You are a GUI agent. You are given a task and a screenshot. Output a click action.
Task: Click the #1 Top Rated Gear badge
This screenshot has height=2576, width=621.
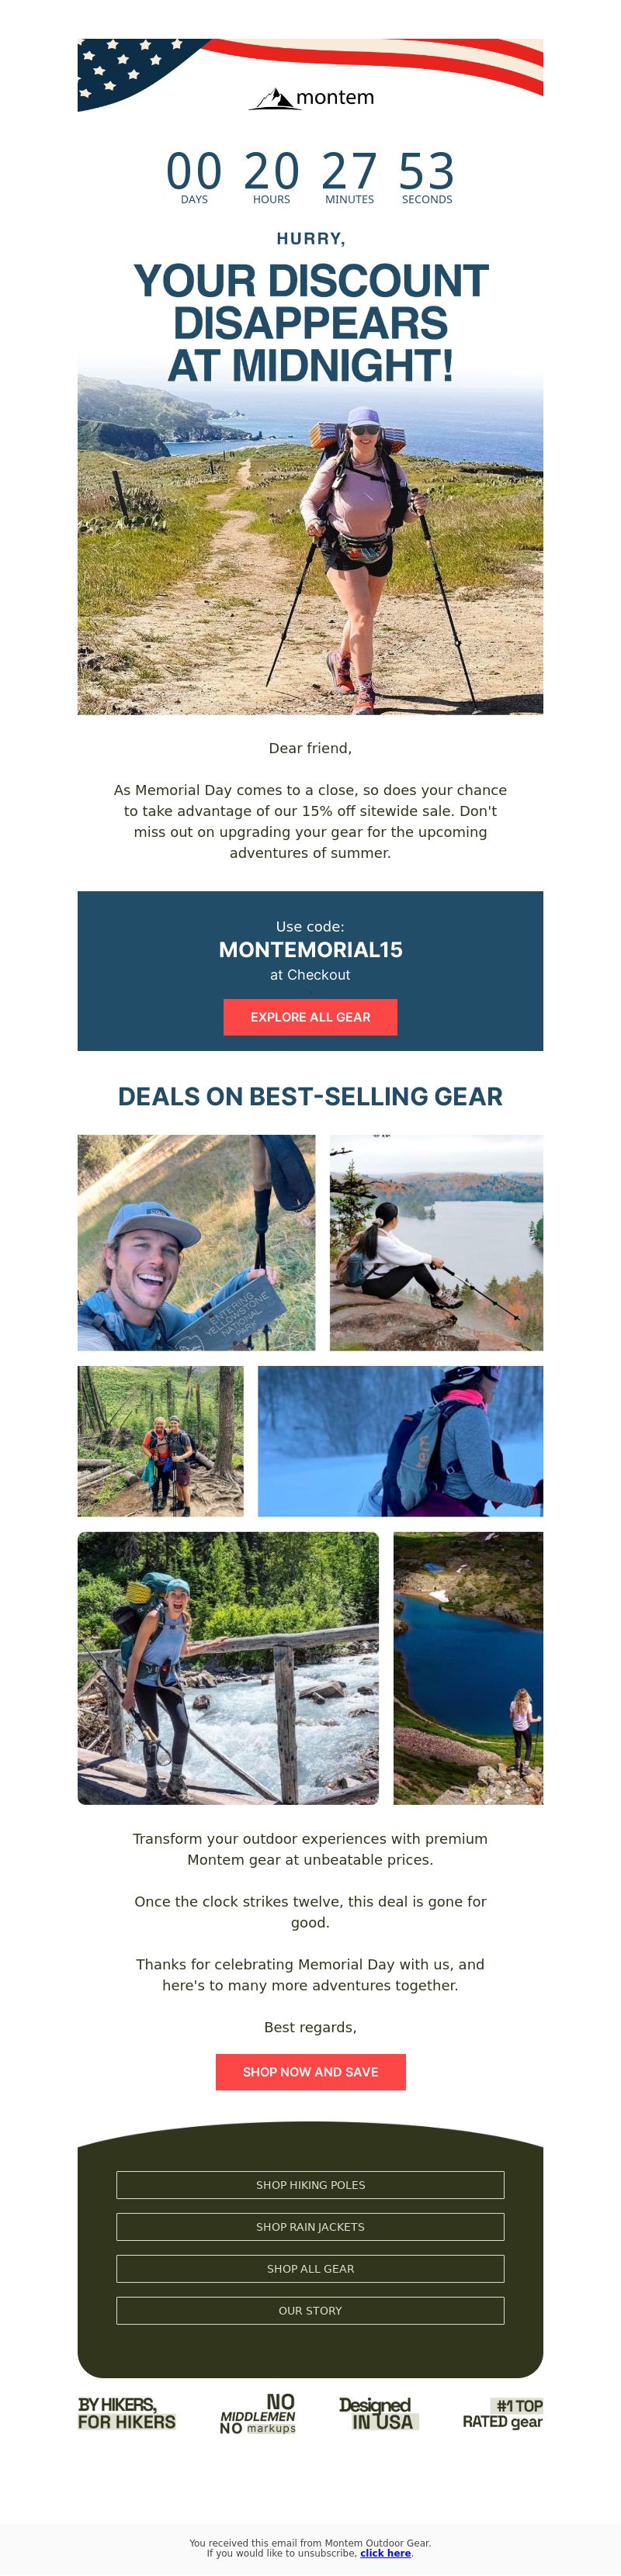(x=502, y=2412)
